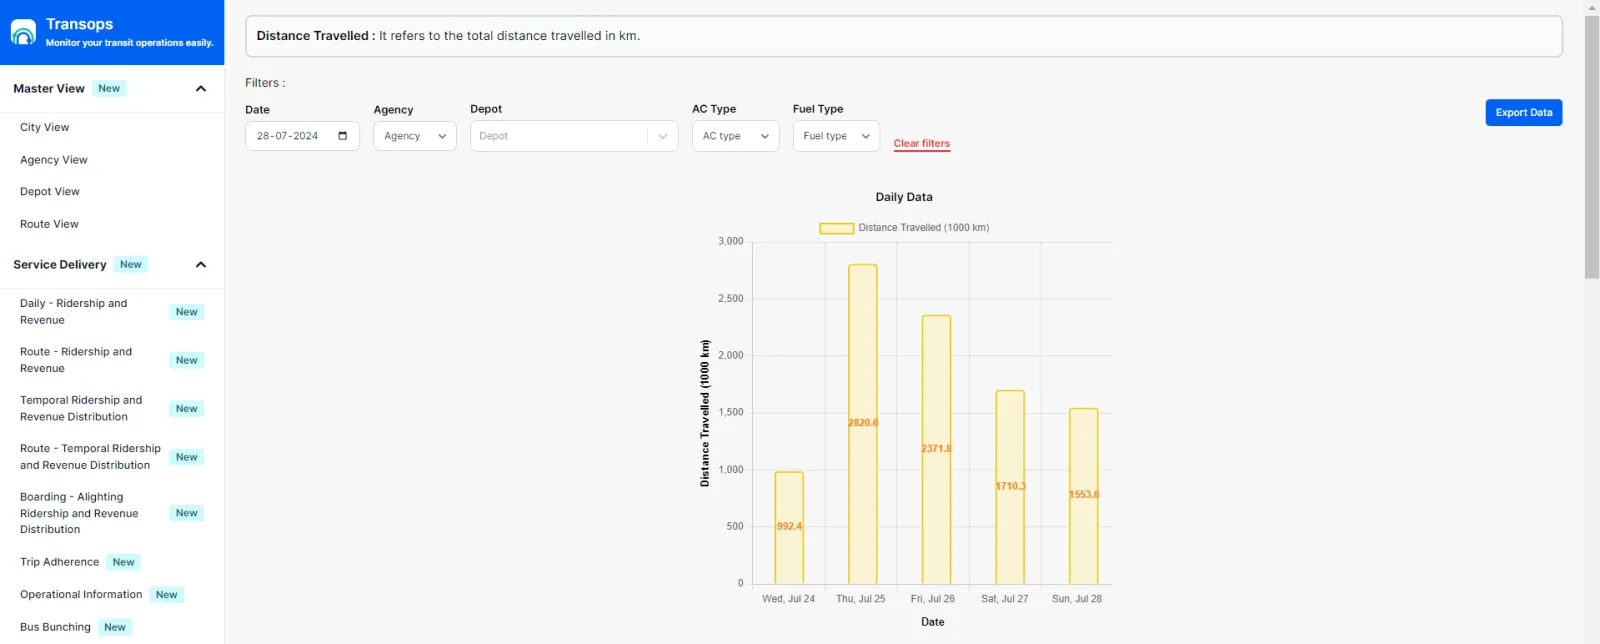Image resolution: width=1600 pixels, height=644 pixels.
Task: Open the date picker calendar icon
Action: [343, 136]
